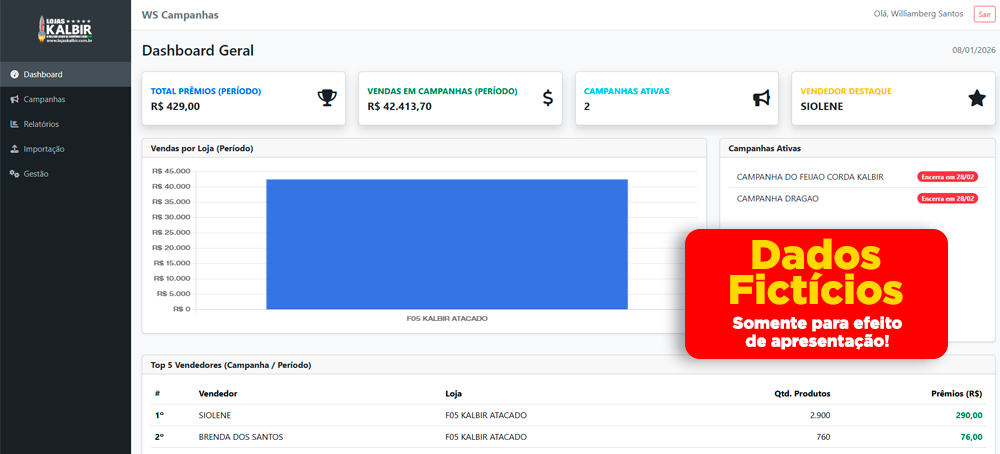
Task: Click the Vendedor column header
Action: tap(218, 393)
